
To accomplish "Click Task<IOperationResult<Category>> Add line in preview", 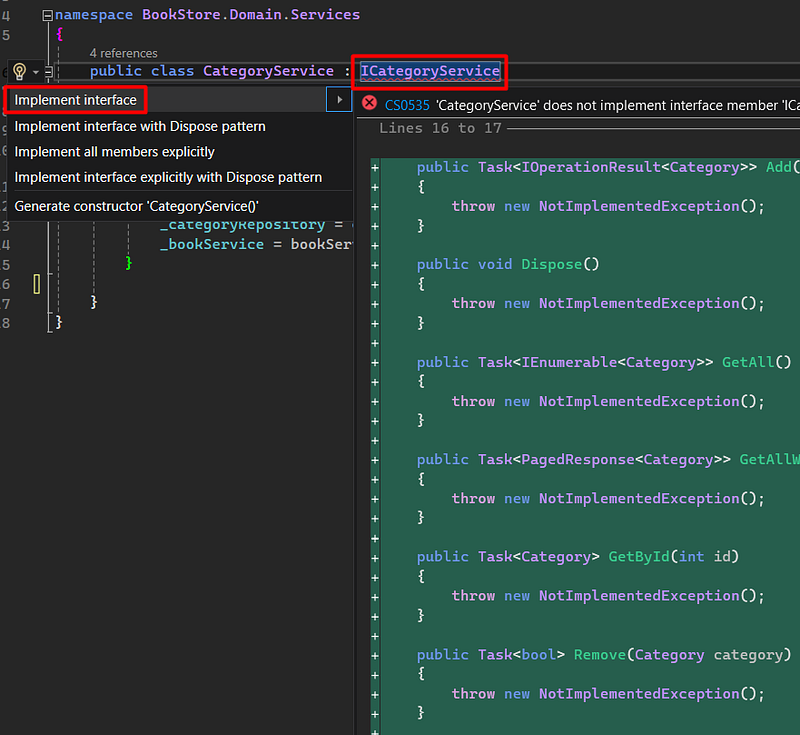I will 607,167.
